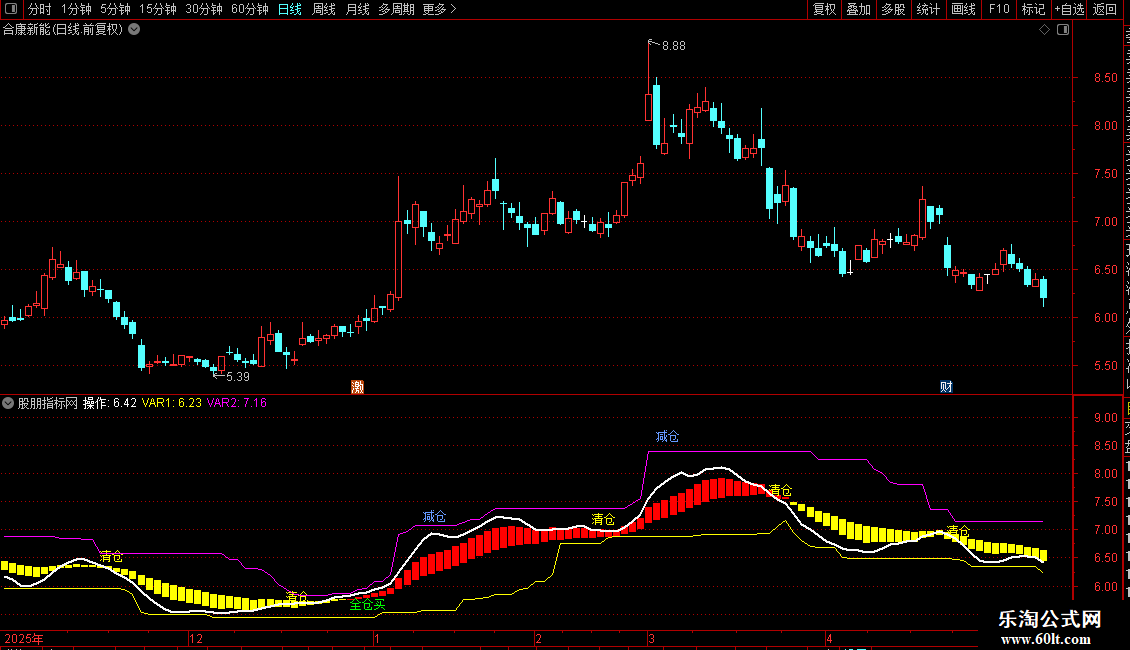Click the 2025年 timeline label

(24, 638)
